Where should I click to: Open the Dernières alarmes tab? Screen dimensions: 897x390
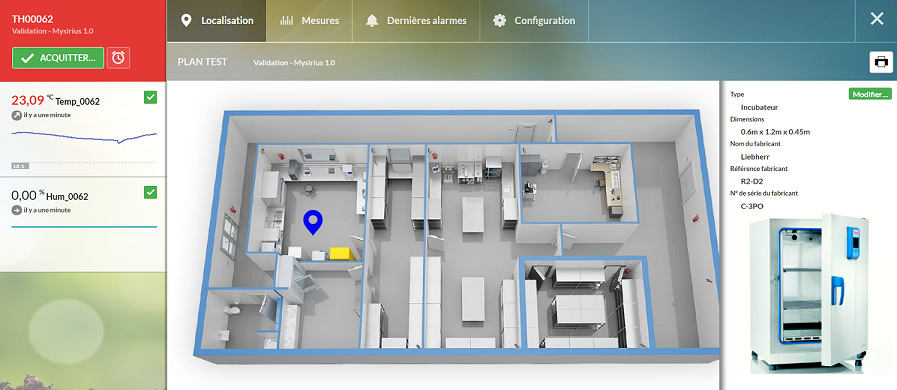click(416, 21)
